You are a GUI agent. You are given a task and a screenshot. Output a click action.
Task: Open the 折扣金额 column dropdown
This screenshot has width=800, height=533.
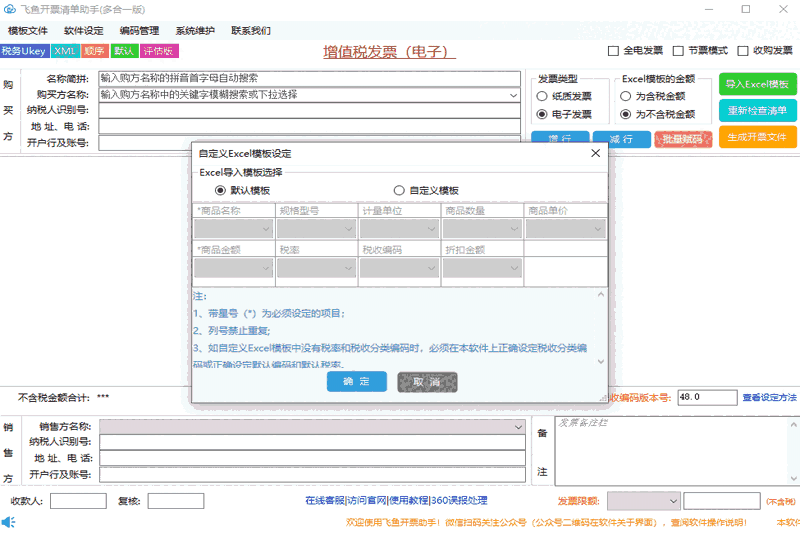(x=482, y=268)
